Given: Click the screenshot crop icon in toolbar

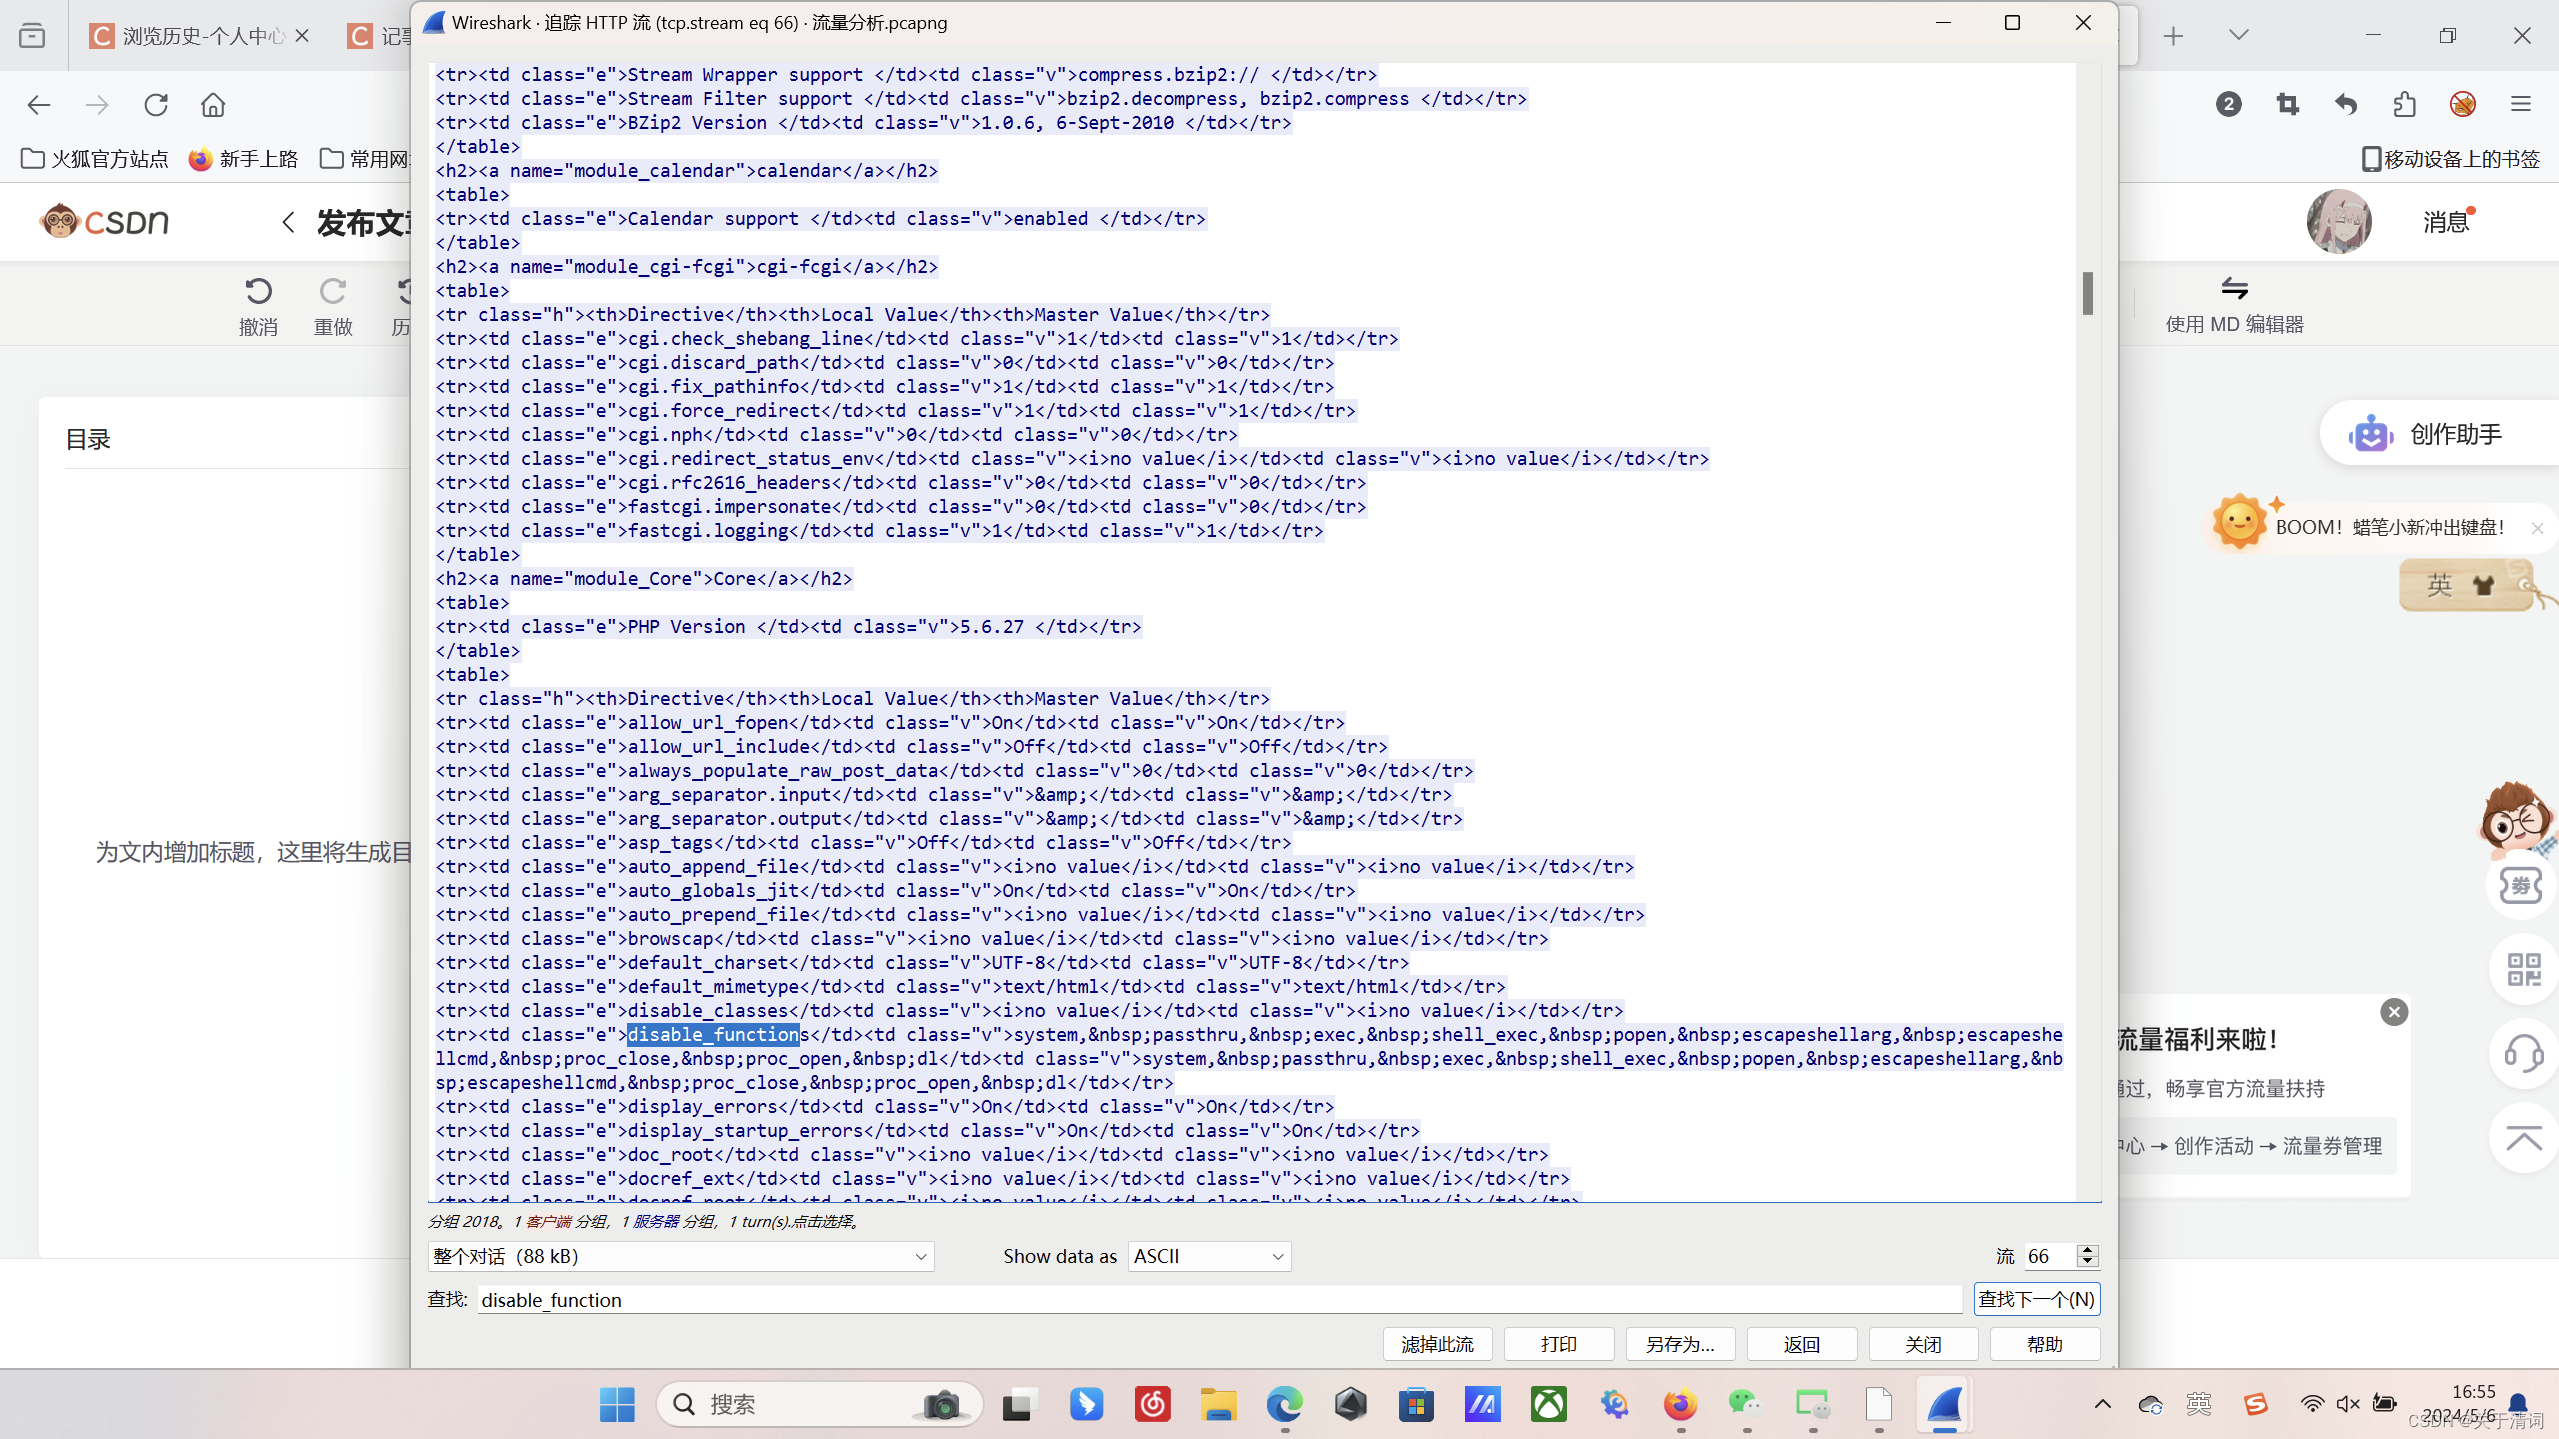Looking at the screenshot, I should 2287,104.
